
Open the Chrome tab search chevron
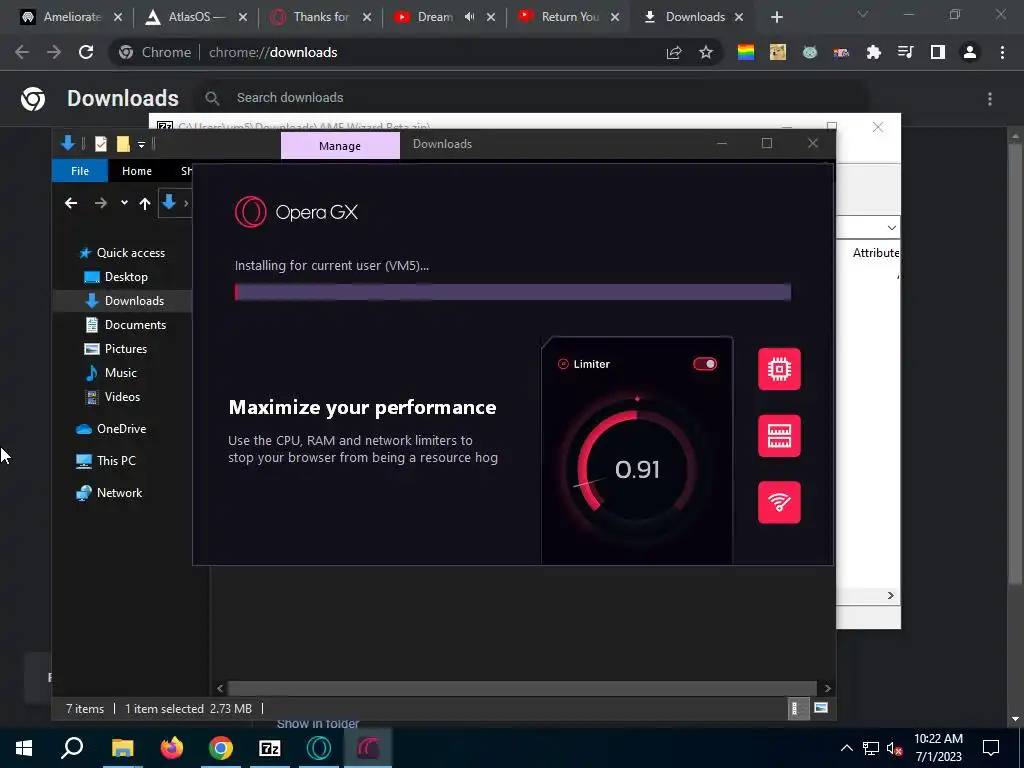[x=863, y=14]
